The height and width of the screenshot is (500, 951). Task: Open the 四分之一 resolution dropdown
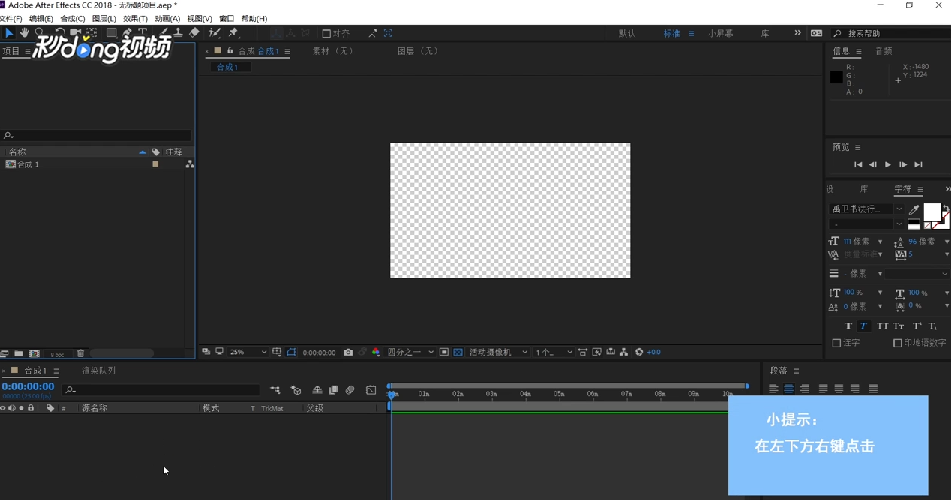point(411,352)
